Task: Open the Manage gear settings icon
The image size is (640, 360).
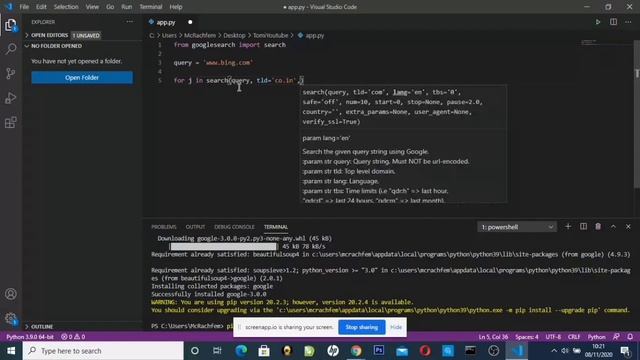Action: tap(11, 318)
